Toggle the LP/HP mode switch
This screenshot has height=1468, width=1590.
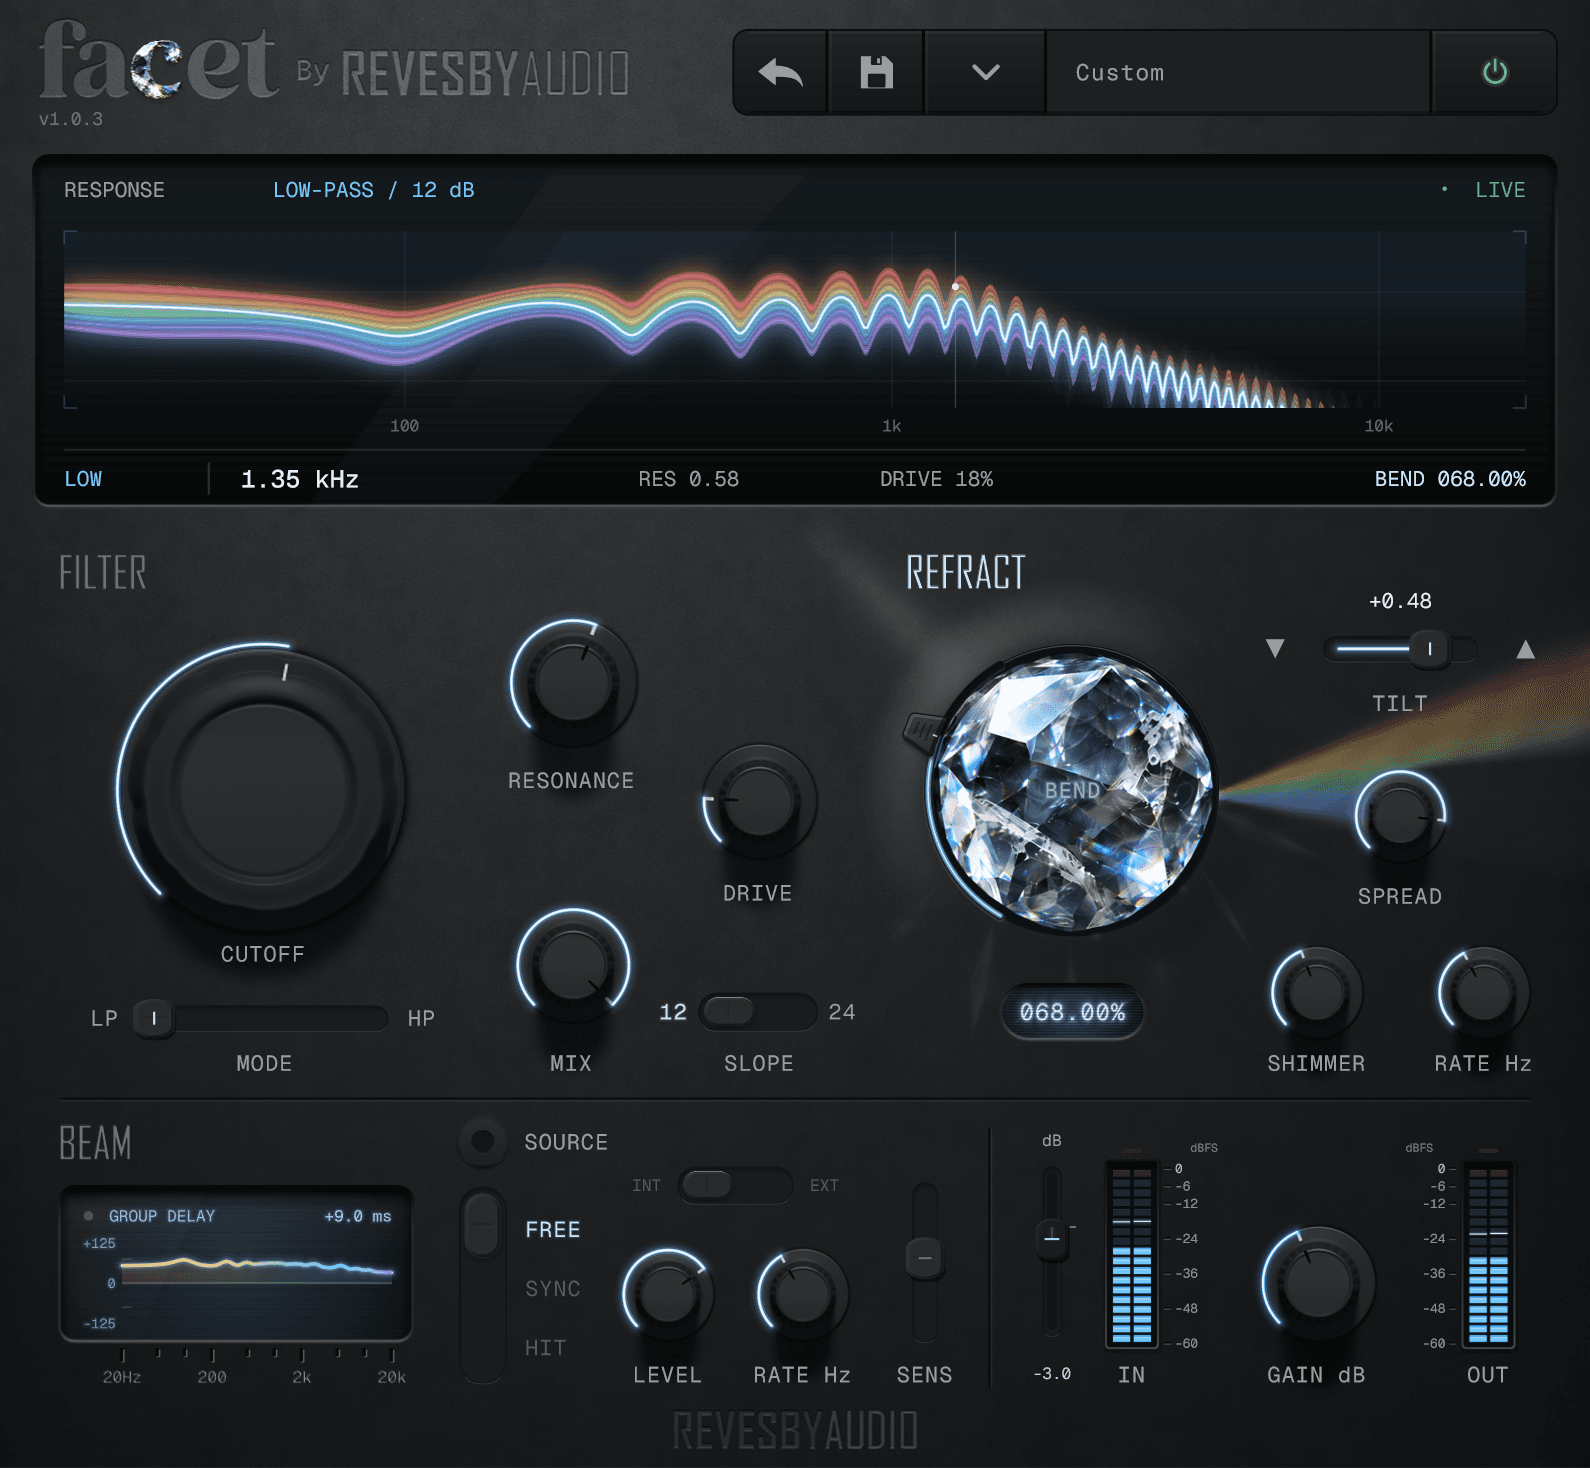tap(261, 1018)
